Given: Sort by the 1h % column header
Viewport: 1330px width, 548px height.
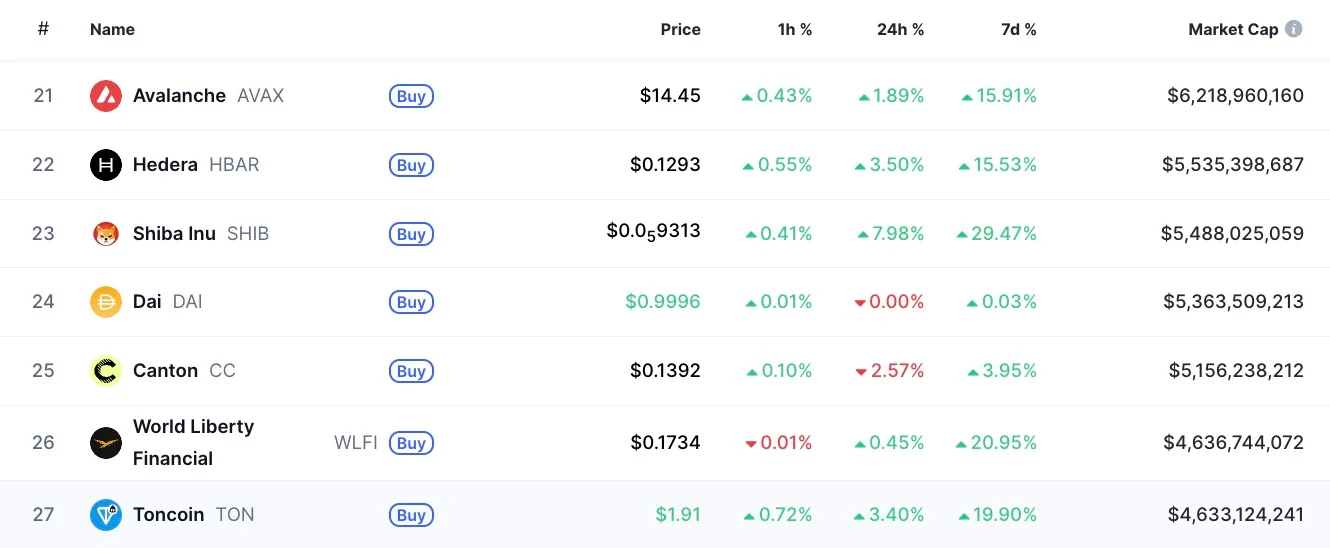Looking at the screenshot, I should click(x=794, y=29).
